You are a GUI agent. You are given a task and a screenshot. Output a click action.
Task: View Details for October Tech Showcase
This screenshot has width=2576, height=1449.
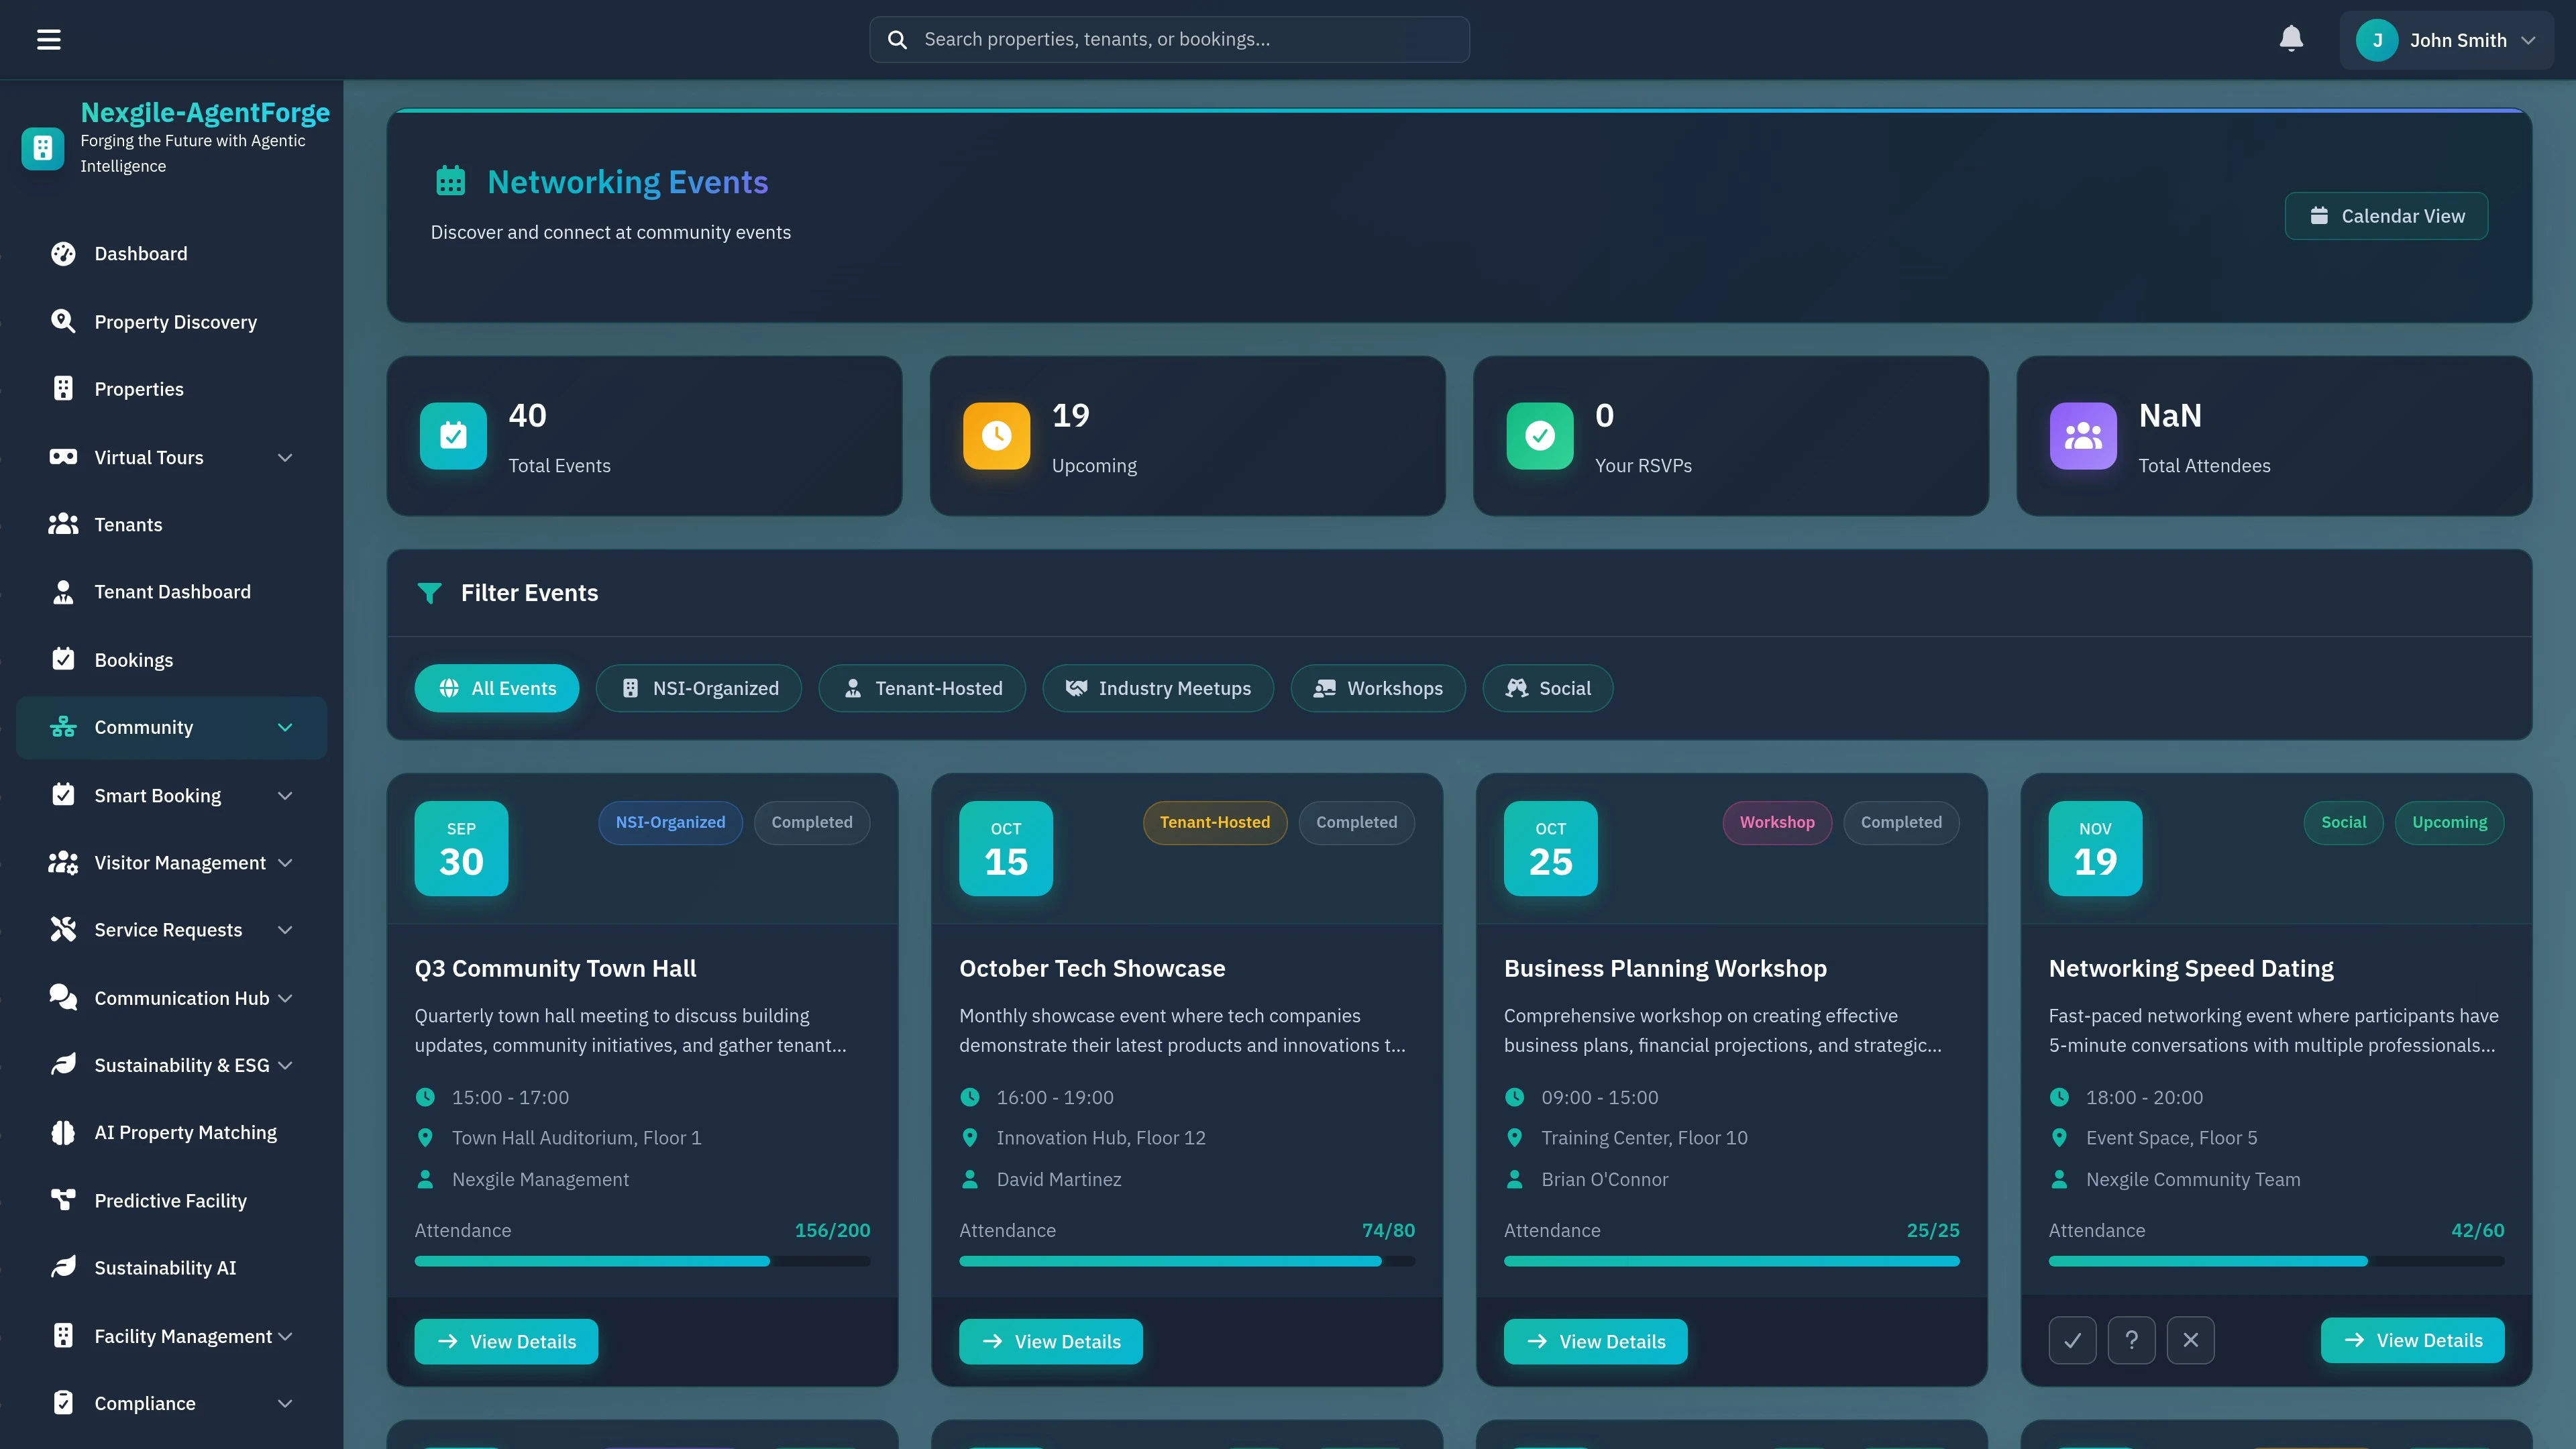[x=1051, y=1340]
